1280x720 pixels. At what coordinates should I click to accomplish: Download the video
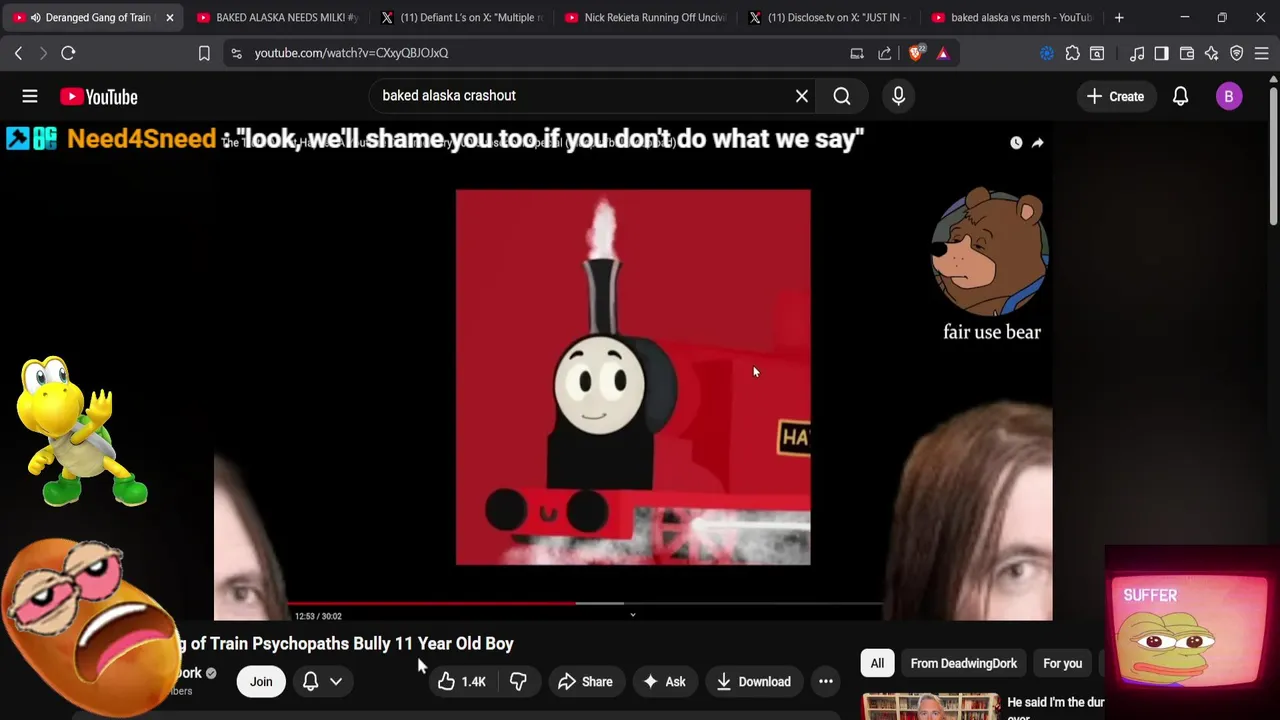pos(754,682)
